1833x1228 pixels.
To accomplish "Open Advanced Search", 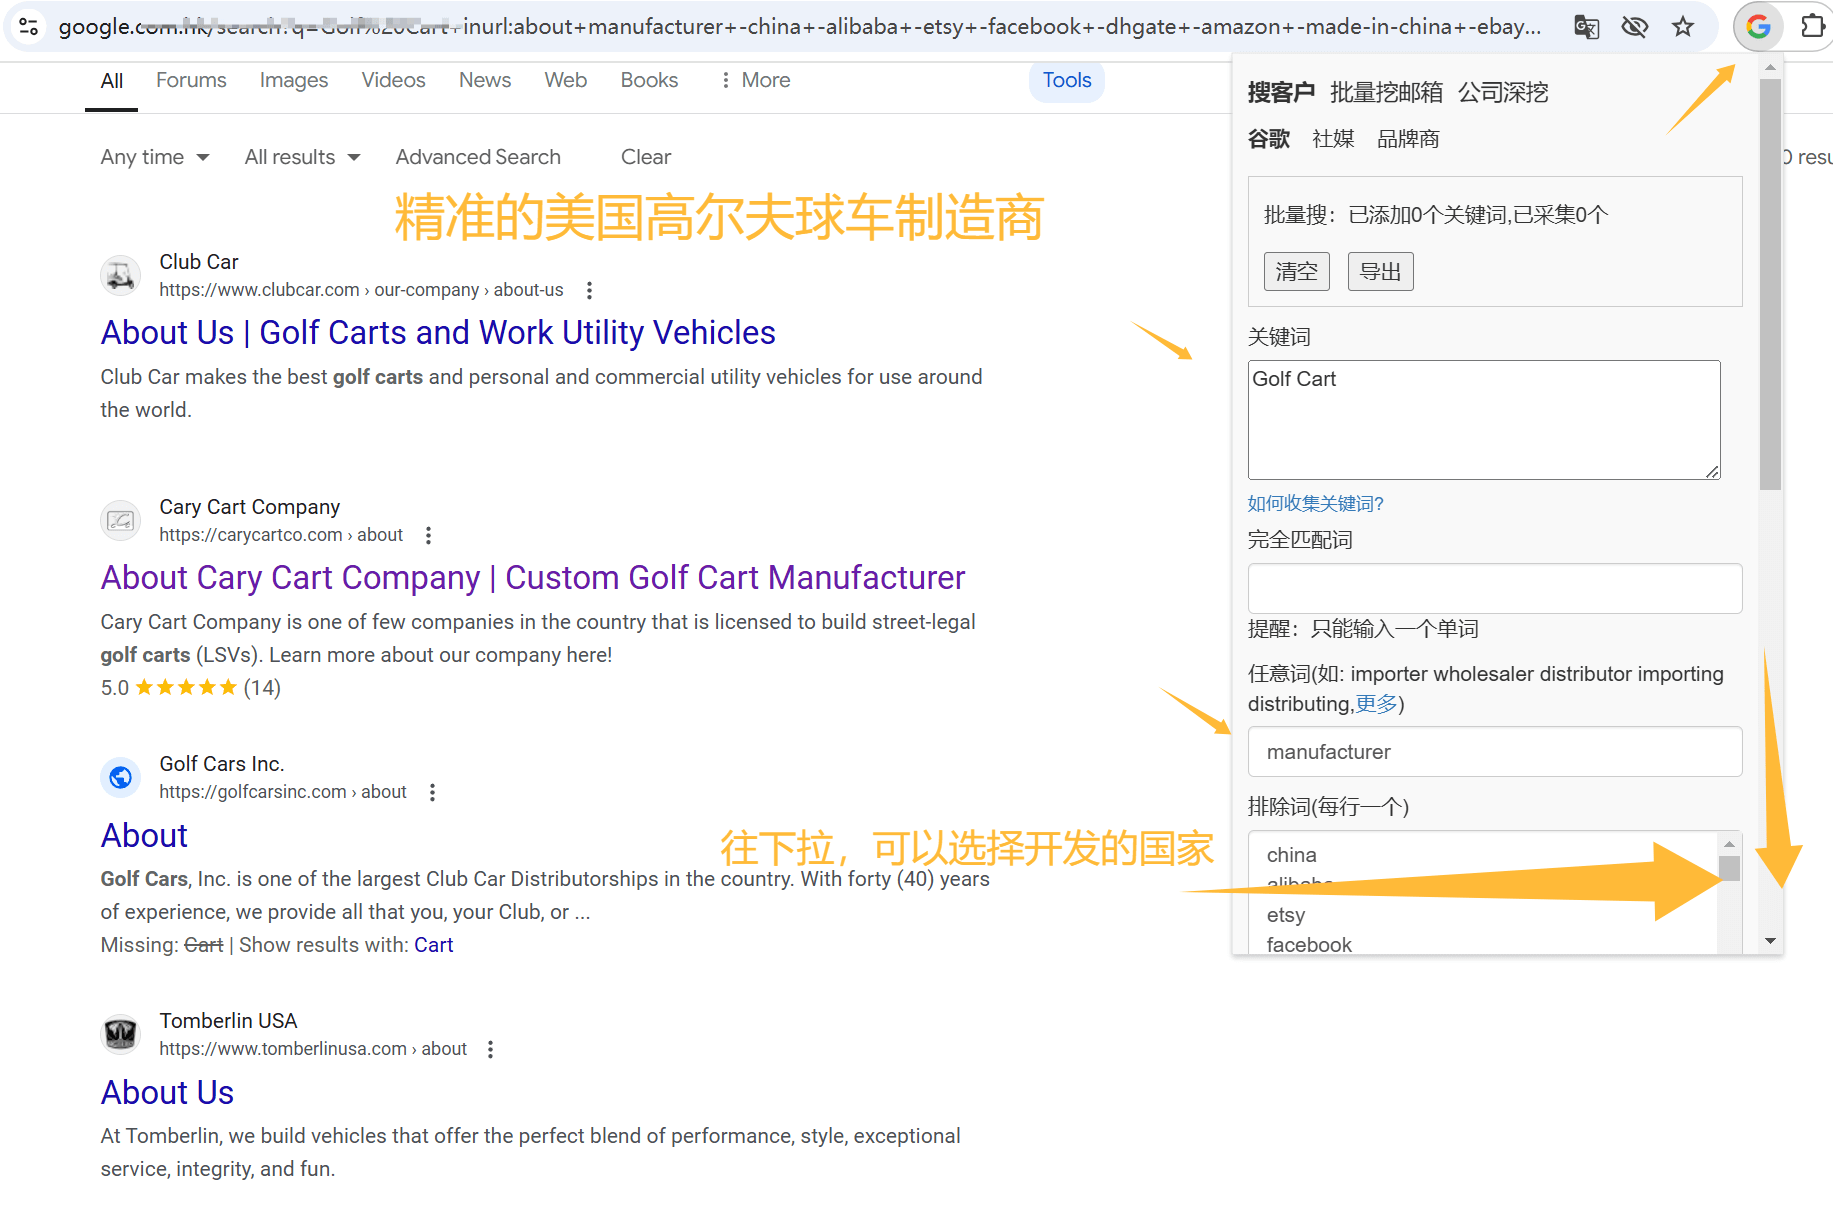I will (x=478, y=157).
